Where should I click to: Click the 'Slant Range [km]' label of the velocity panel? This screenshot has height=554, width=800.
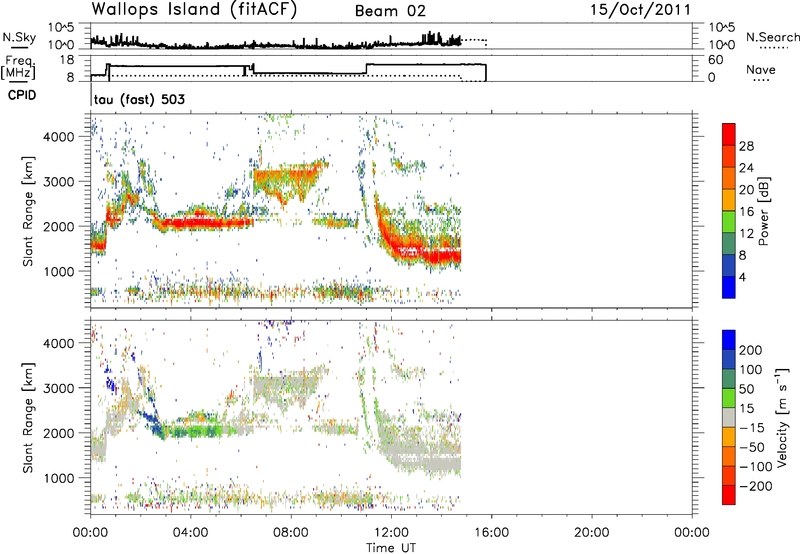pos(28,418)
